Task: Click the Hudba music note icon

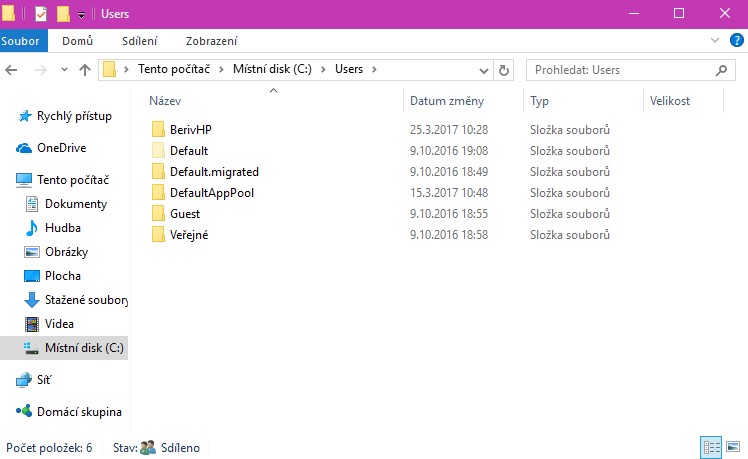Action: [x=31, y=228]
